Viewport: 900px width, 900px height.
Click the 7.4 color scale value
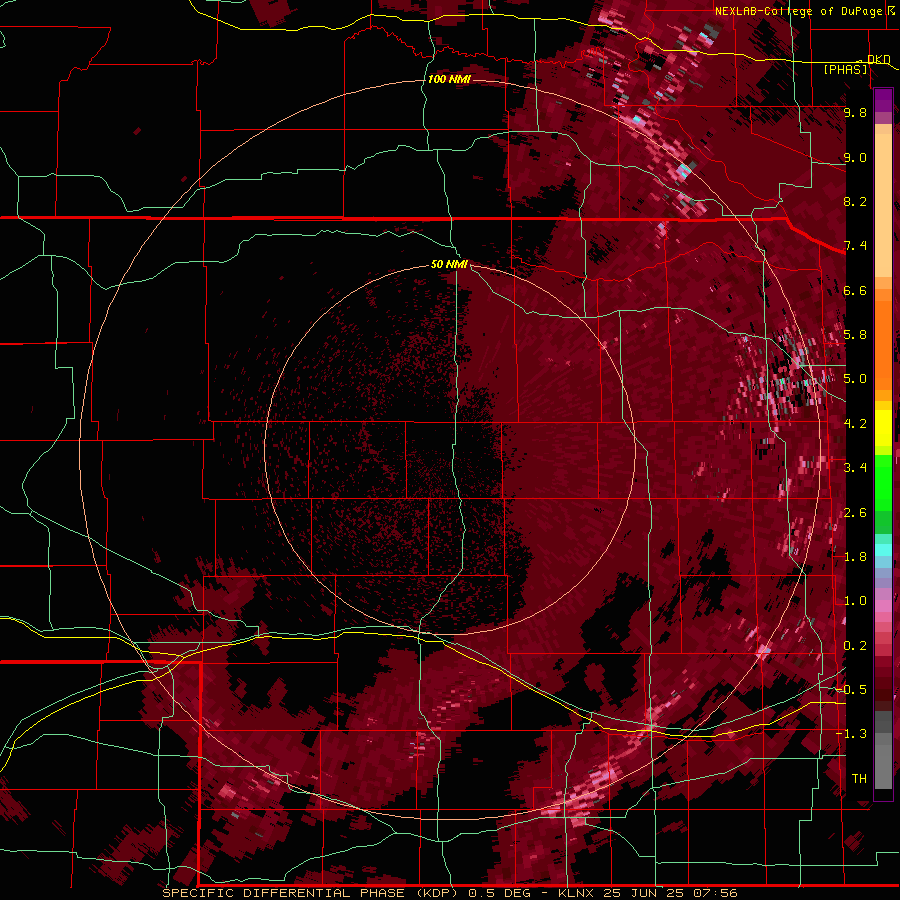point(855,246)
